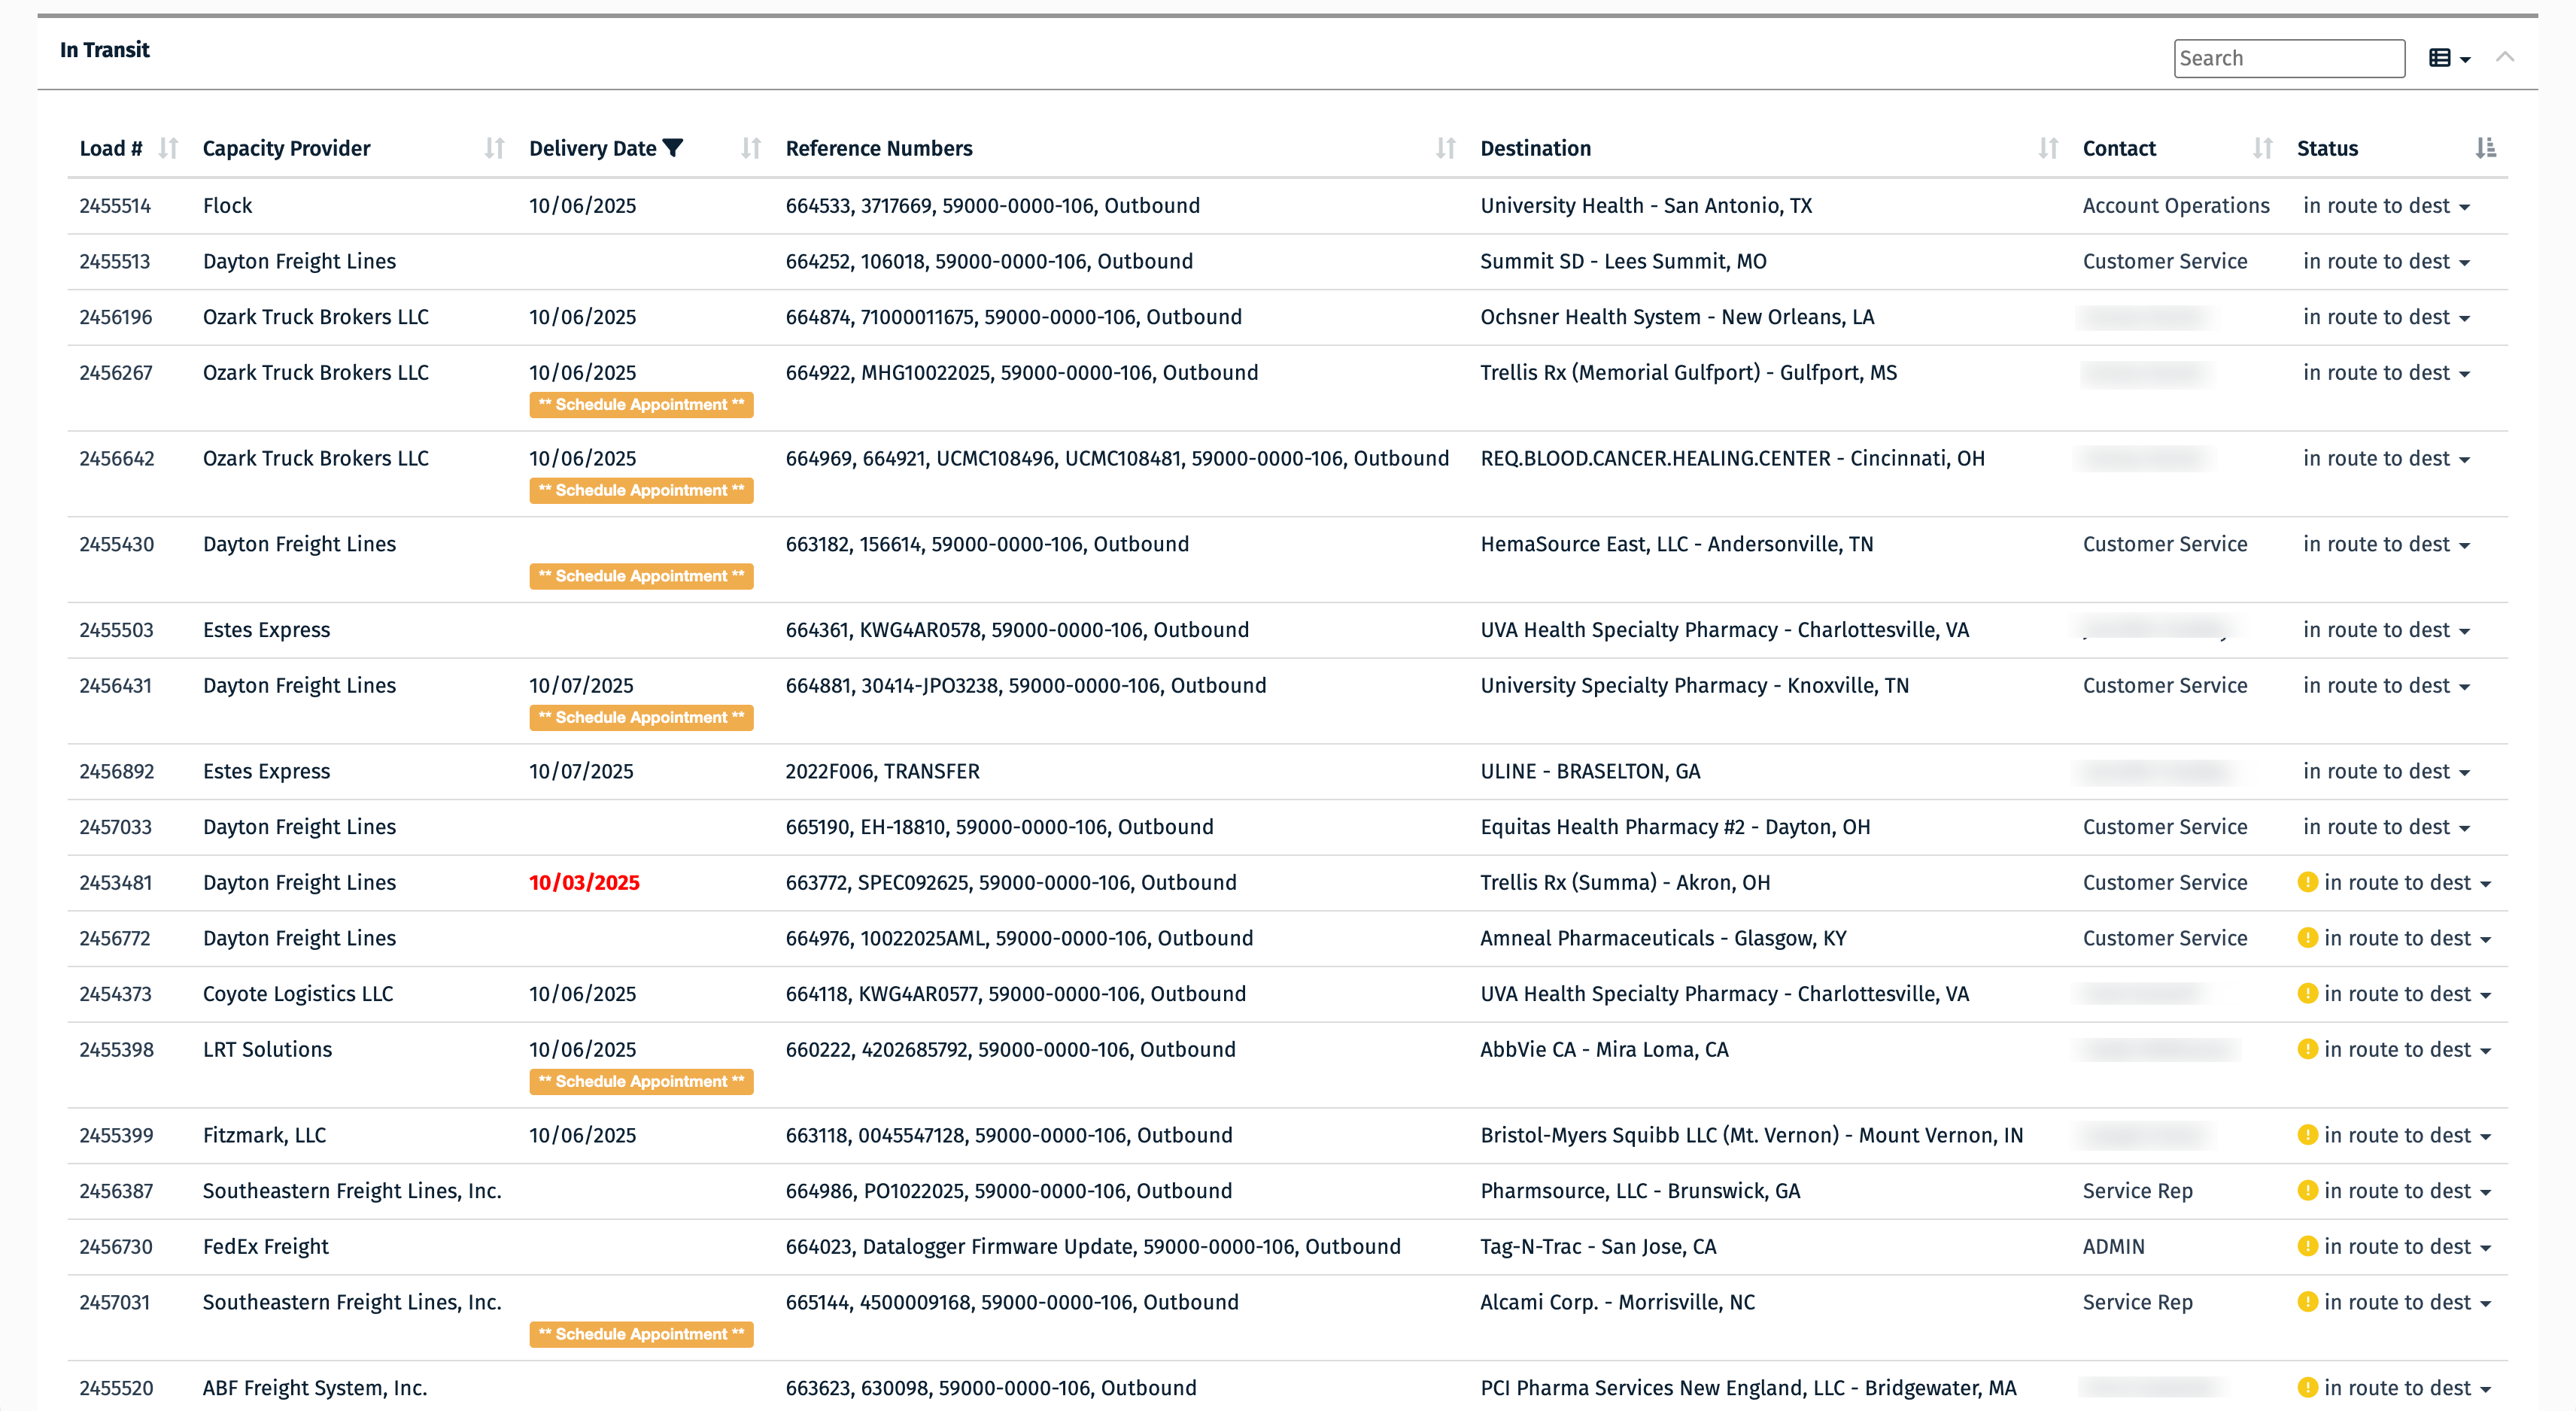The image size is (2576, 1411).
Task: Open the table view options dropdown
Action: (2449, 58)
